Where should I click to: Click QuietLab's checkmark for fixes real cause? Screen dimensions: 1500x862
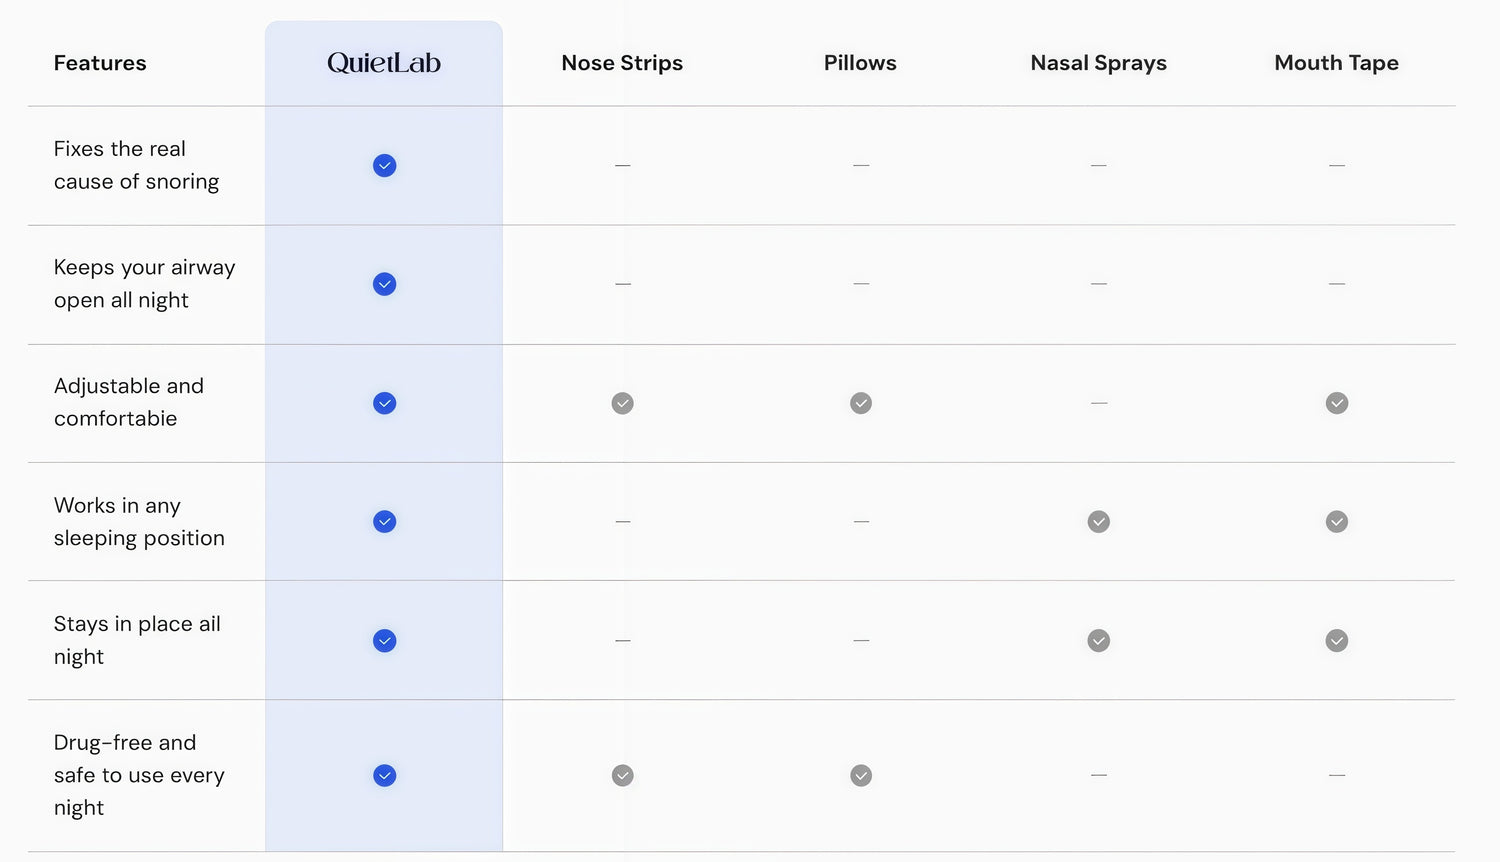click(x=384, y=166)
